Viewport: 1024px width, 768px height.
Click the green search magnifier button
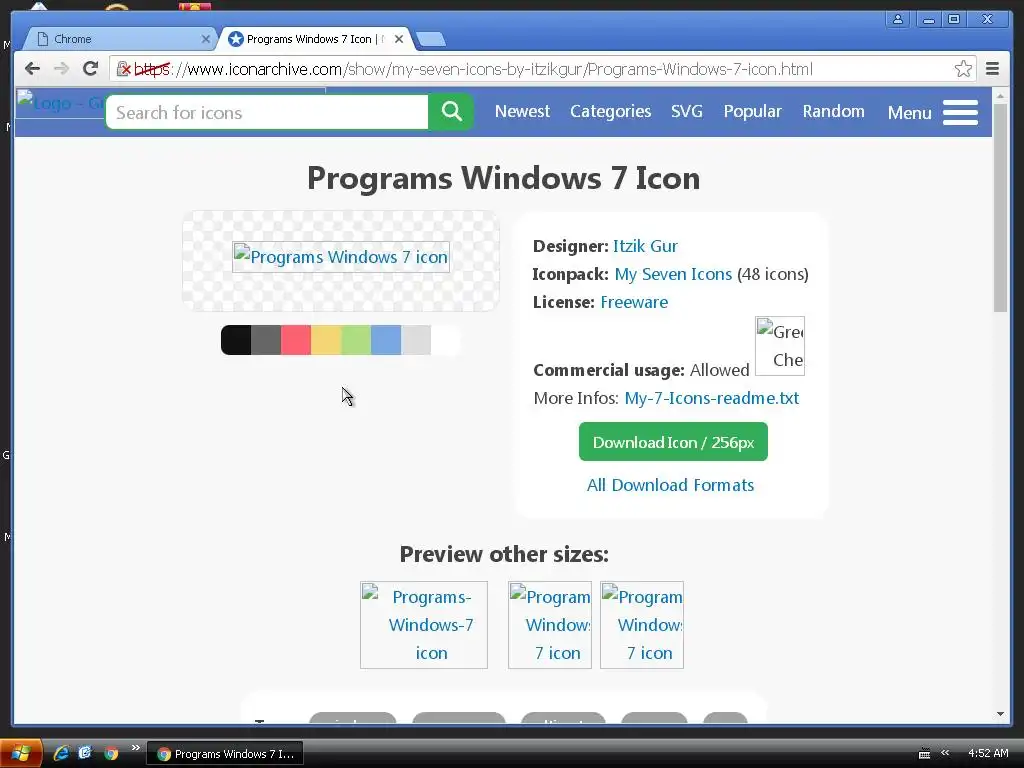pos(451,112)
